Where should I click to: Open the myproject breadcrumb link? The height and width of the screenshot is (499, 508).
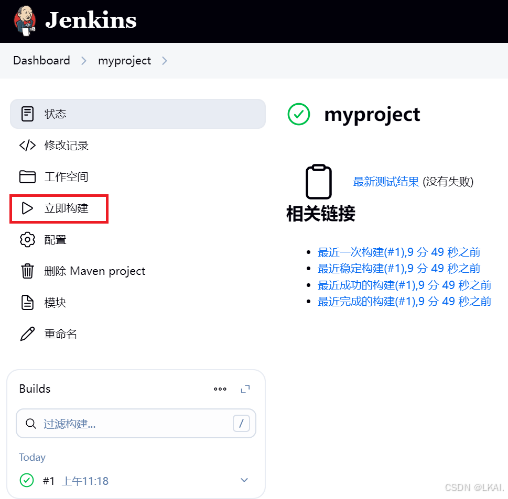click(x=124, y=61)
